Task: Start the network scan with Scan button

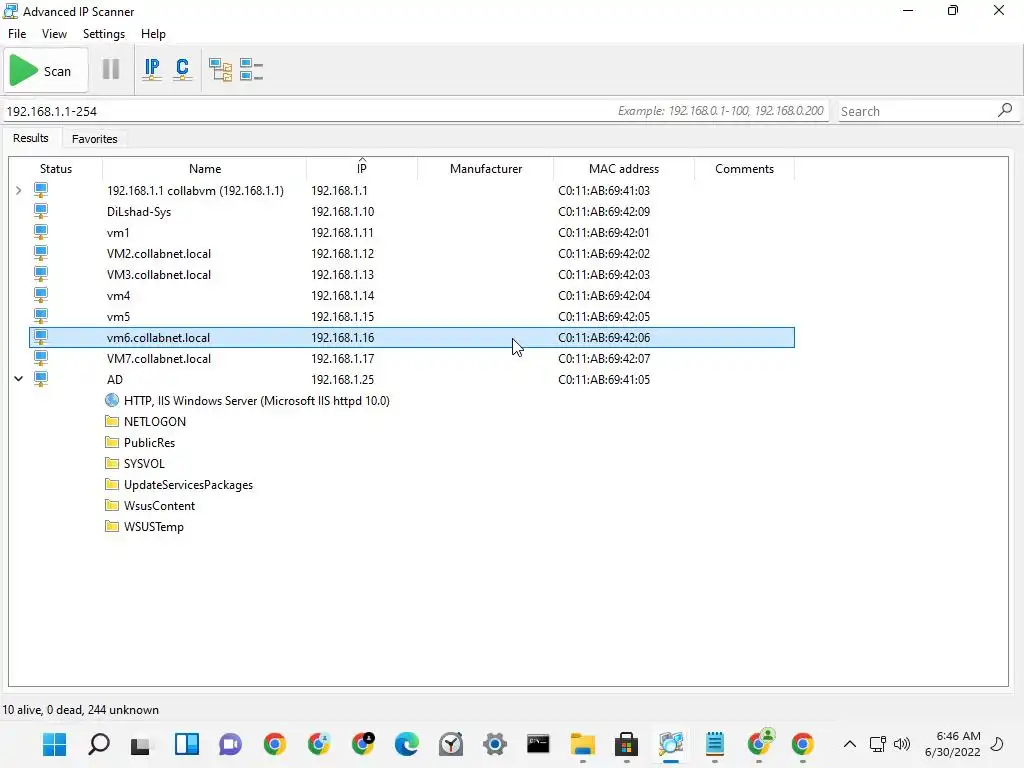Action: click(46, 71)
